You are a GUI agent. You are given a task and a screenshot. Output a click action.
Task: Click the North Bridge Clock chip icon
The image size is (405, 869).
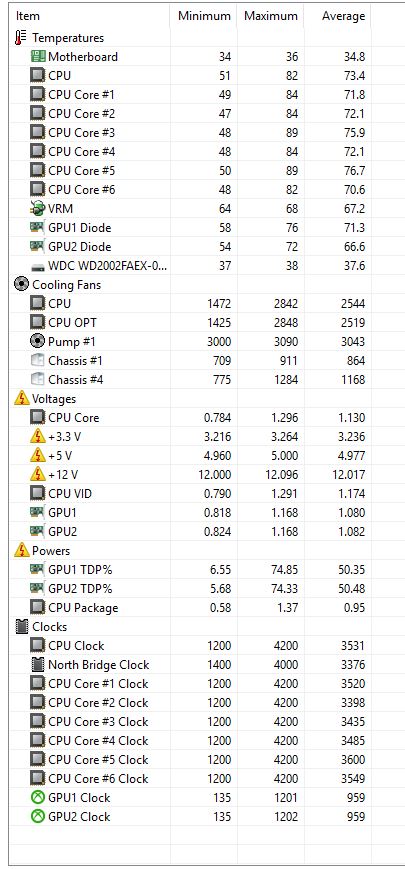38,664
